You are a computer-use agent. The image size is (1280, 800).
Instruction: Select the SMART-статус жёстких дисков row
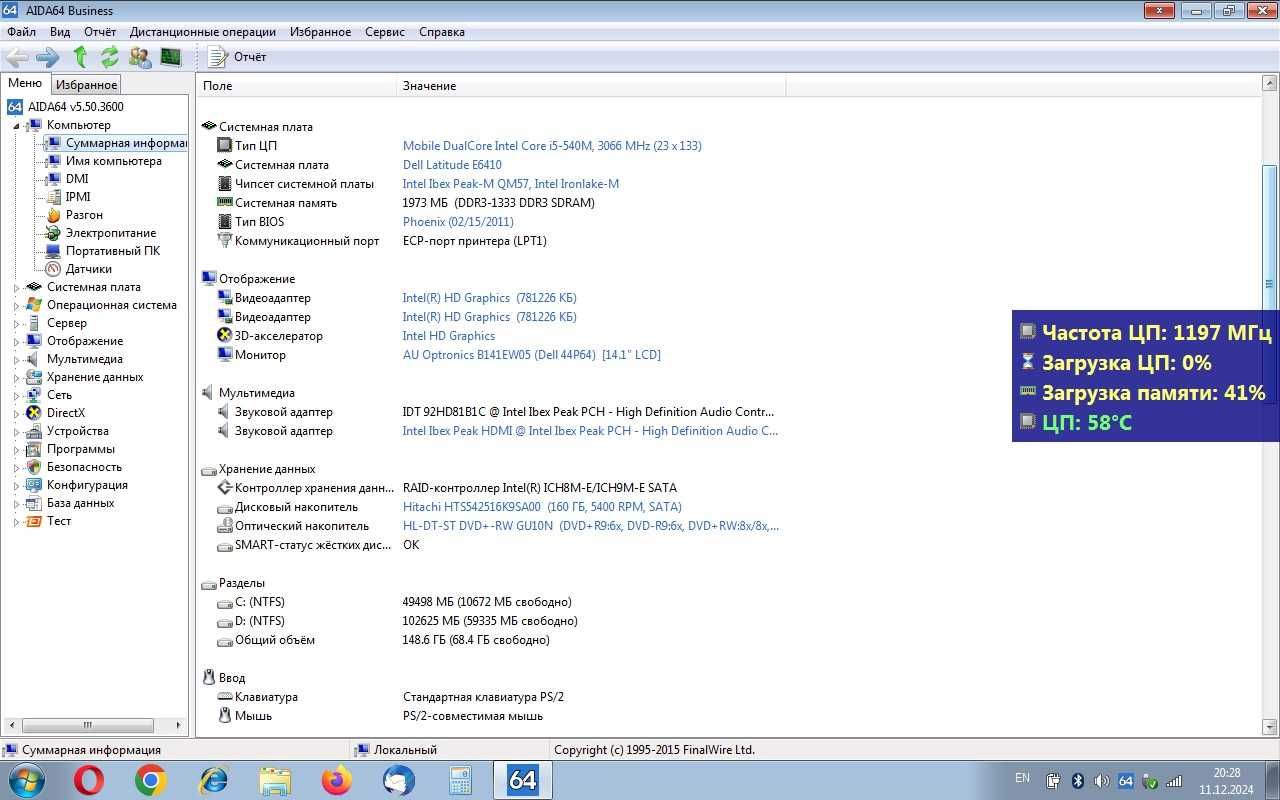click(490, 545)
